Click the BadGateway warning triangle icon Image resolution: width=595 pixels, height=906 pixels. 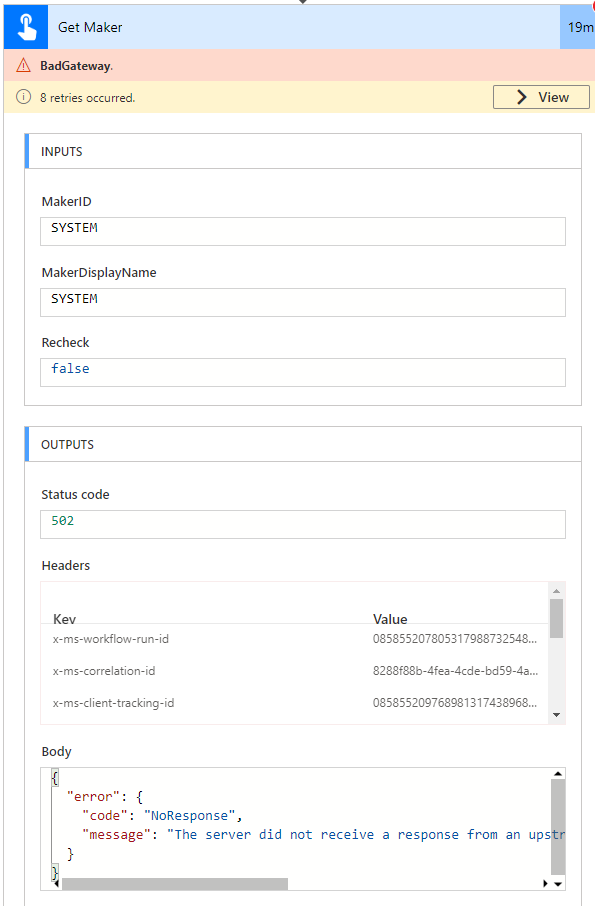coord(23,64)
